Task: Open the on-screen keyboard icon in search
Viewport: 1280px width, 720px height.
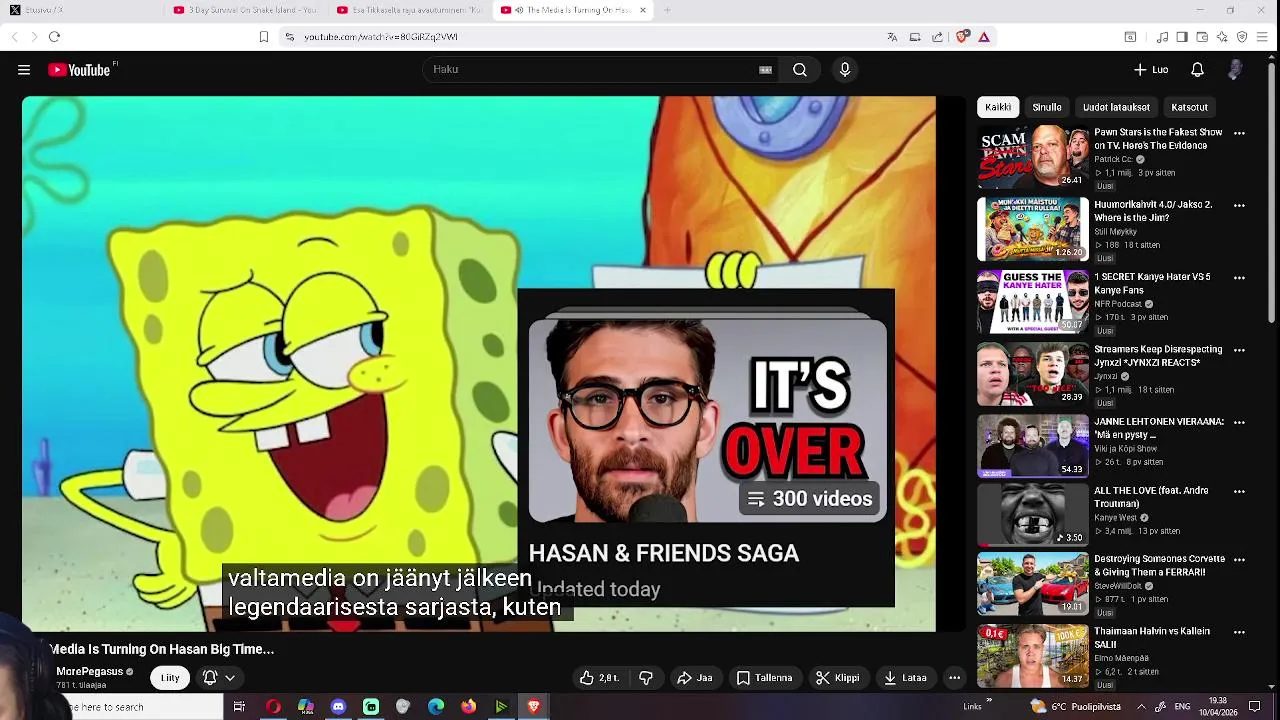Action: click(x=765, y=70)
